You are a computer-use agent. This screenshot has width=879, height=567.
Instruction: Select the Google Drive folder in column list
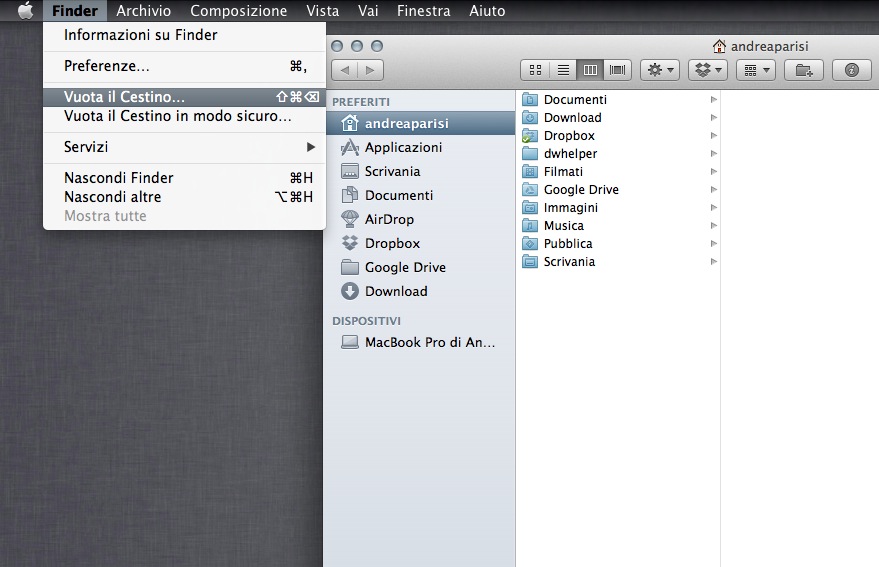click(x=619, y=190)
